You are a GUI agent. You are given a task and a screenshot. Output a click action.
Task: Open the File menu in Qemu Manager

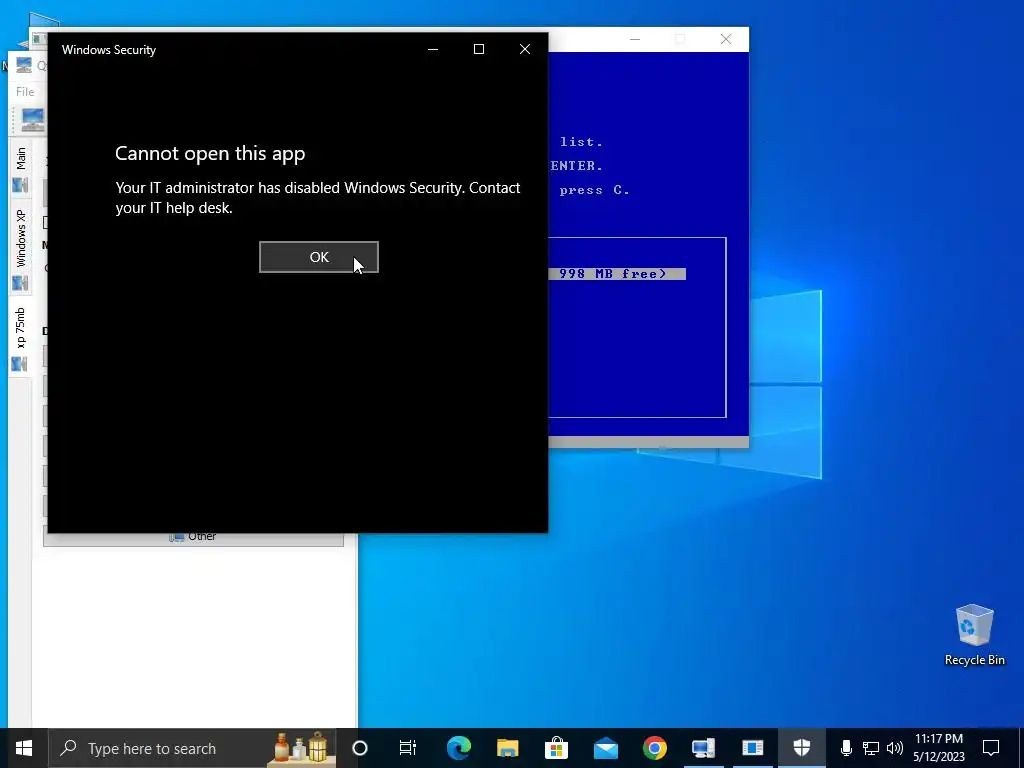click(25, 92)
